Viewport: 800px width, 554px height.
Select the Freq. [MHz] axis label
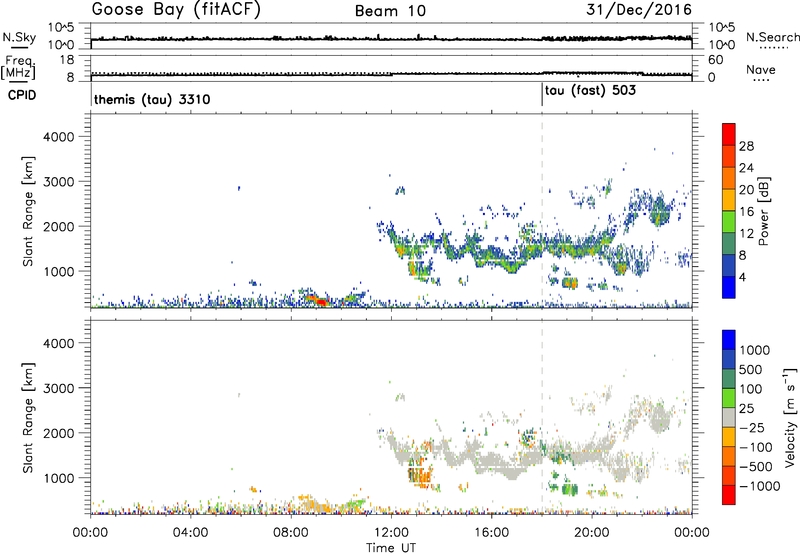tap(18, 67)
